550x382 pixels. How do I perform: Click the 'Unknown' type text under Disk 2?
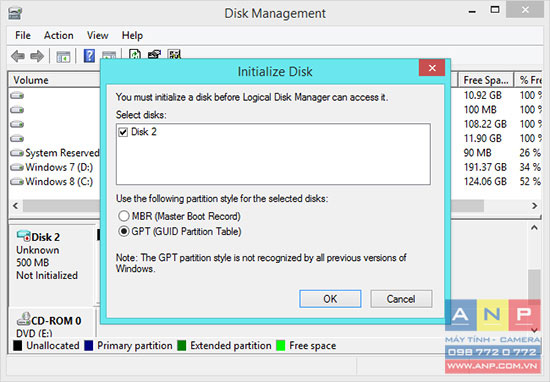tap(38, 250)
